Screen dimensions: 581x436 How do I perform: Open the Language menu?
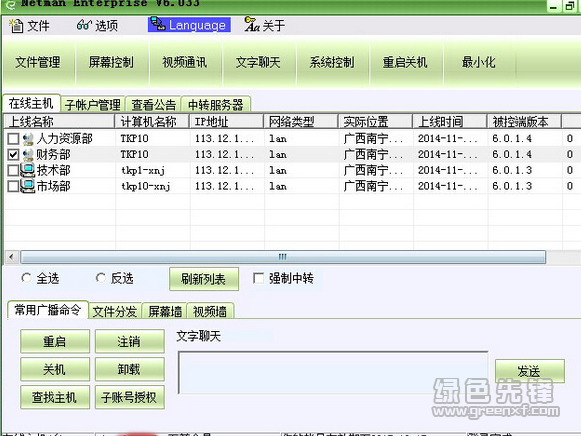tap(189, 25)
